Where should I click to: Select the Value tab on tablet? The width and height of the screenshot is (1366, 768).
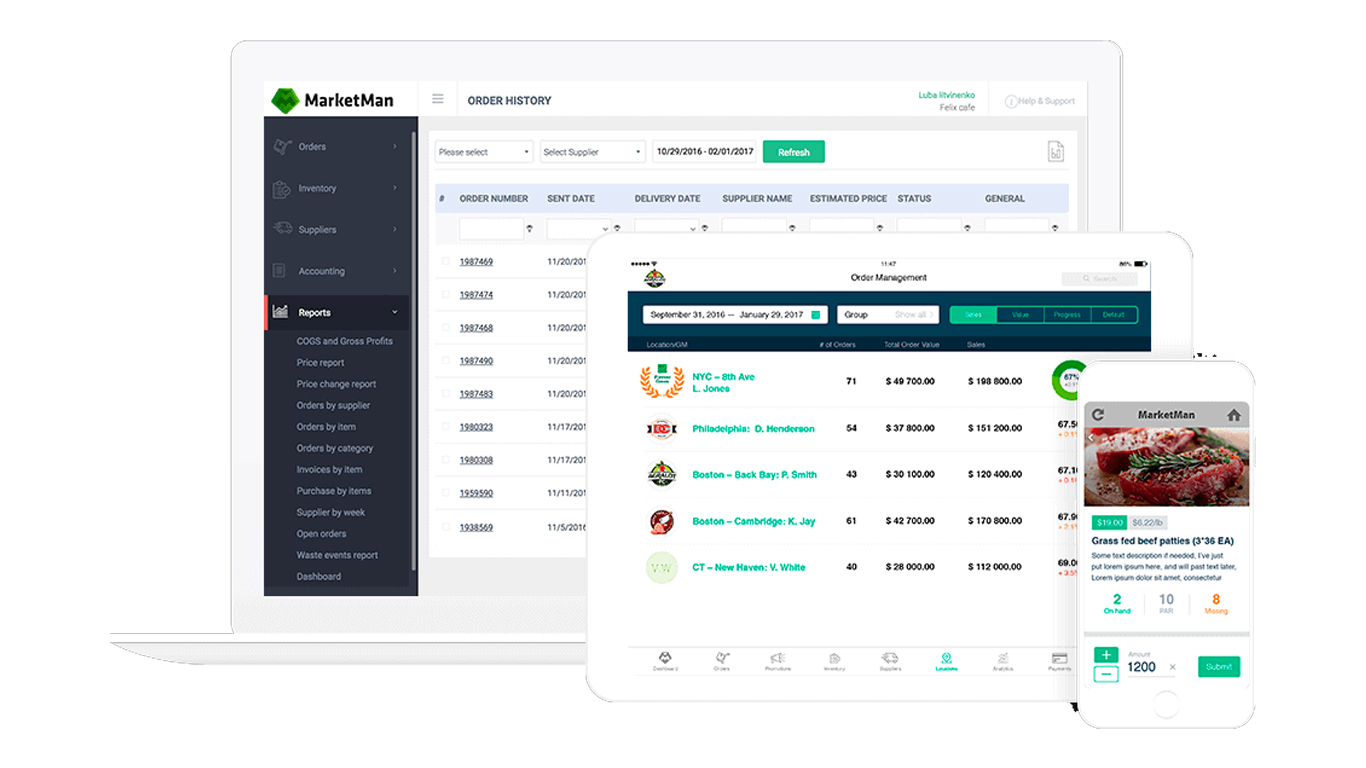pyautogui.click(x=1020, y=314)
